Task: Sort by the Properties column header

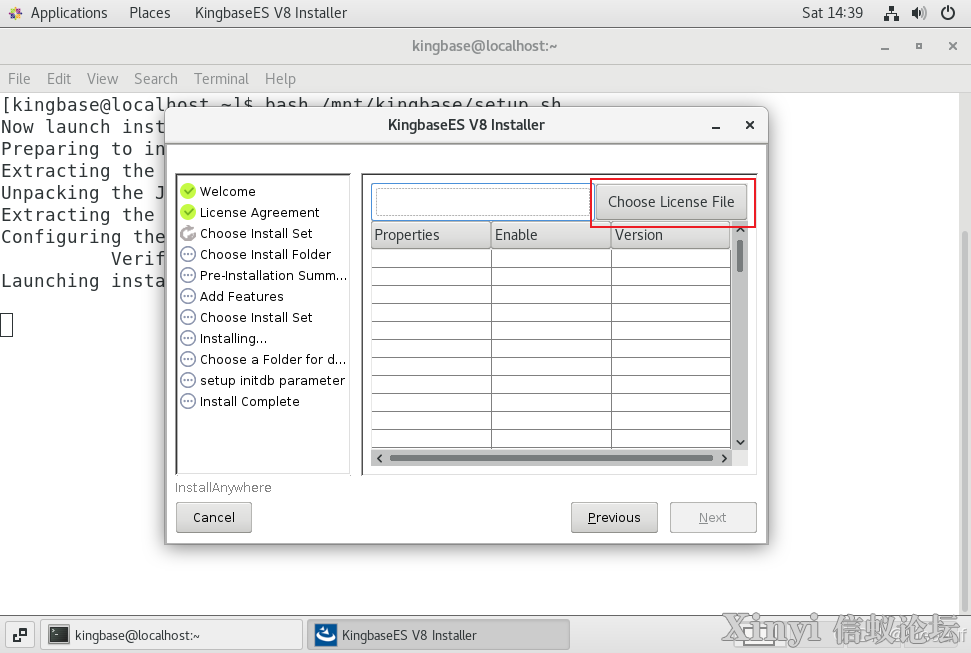Action: [431, 235]
